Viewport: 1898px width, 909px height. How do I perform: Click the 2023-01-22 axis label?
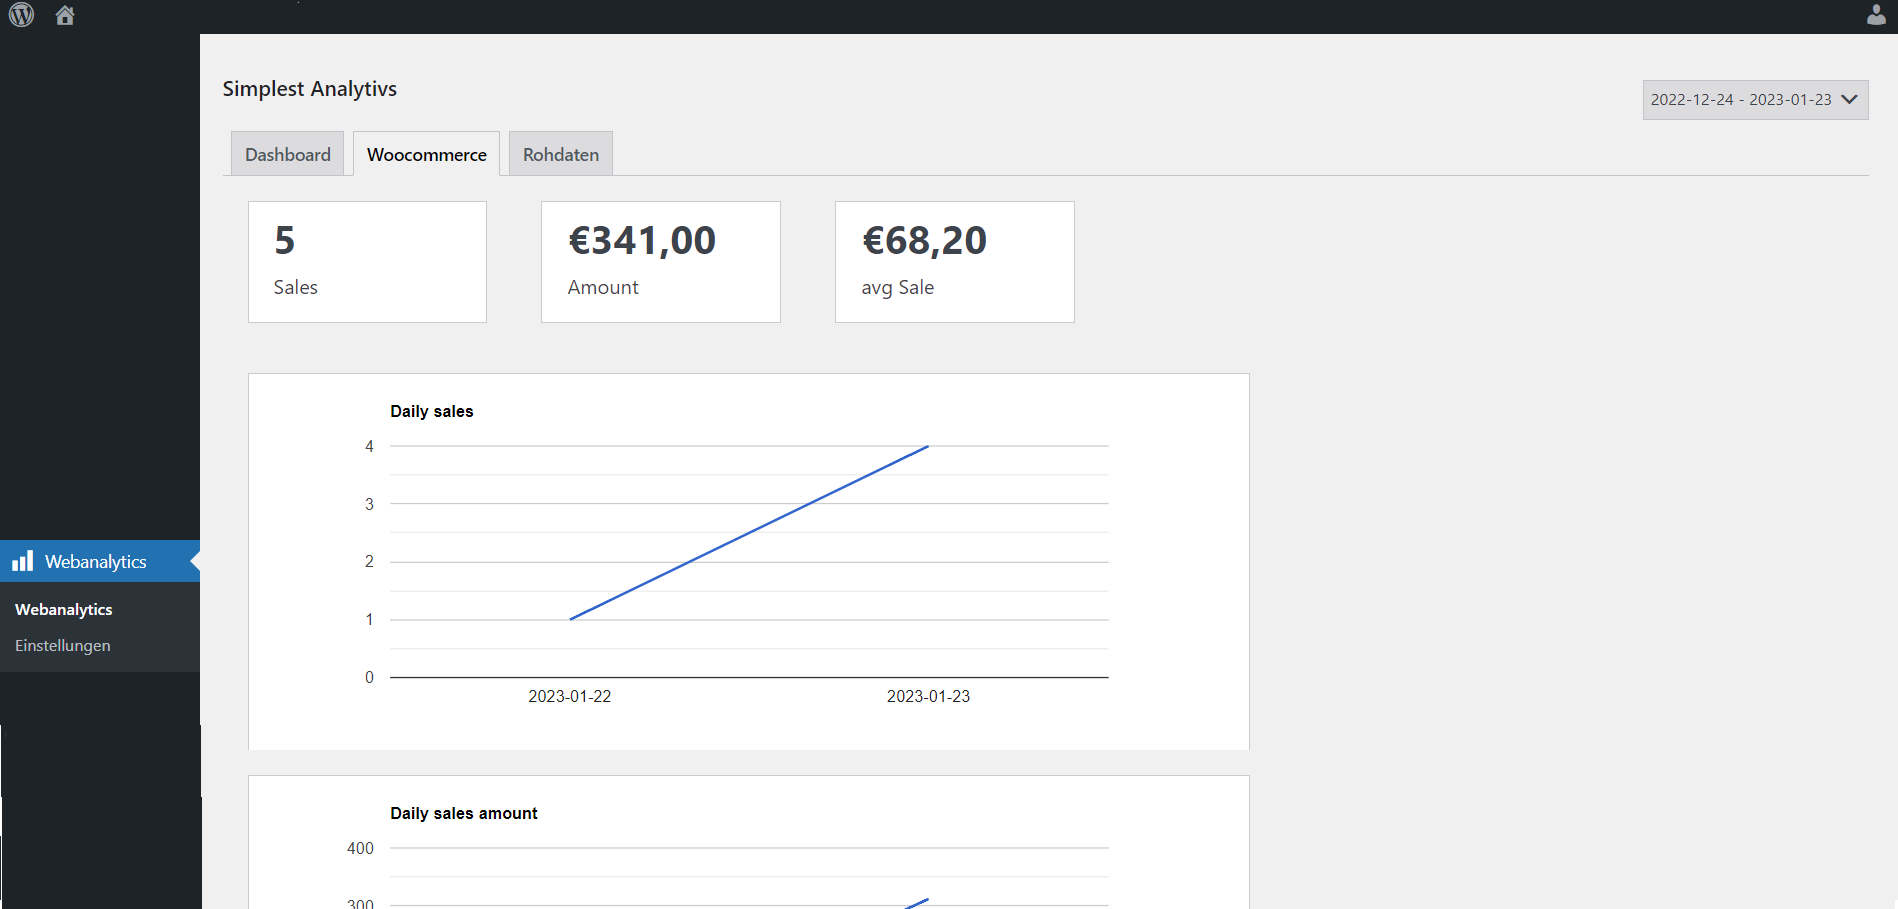point(570,696)
